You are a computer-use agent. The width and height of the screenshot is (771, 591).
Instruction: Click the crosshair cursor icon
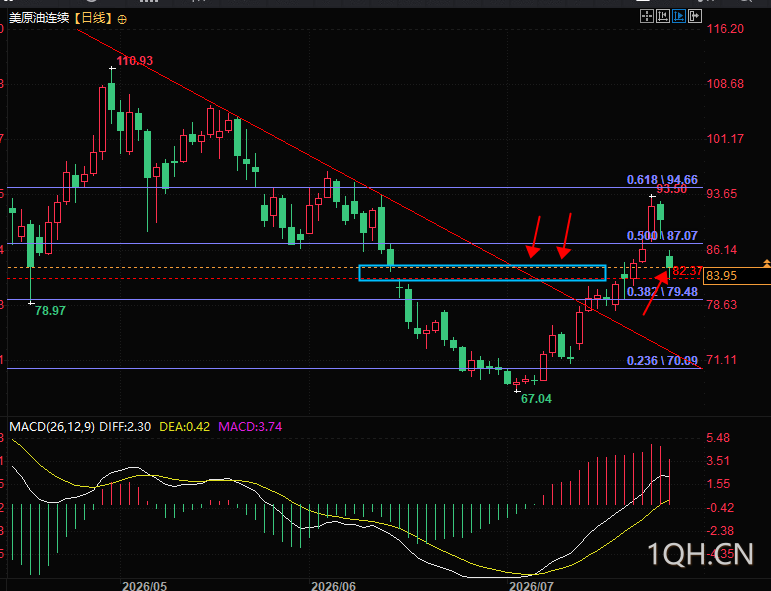pos(647,16)
